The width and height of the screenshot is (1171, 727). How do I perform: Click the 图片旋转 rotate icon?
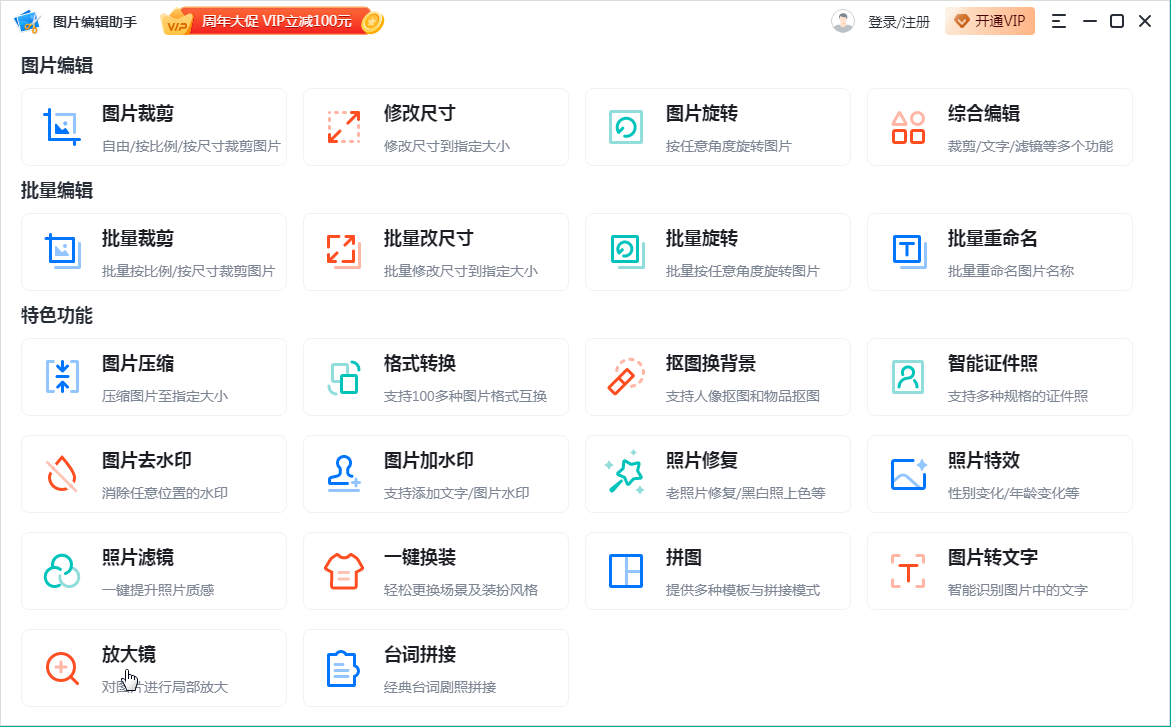[626, 127]
